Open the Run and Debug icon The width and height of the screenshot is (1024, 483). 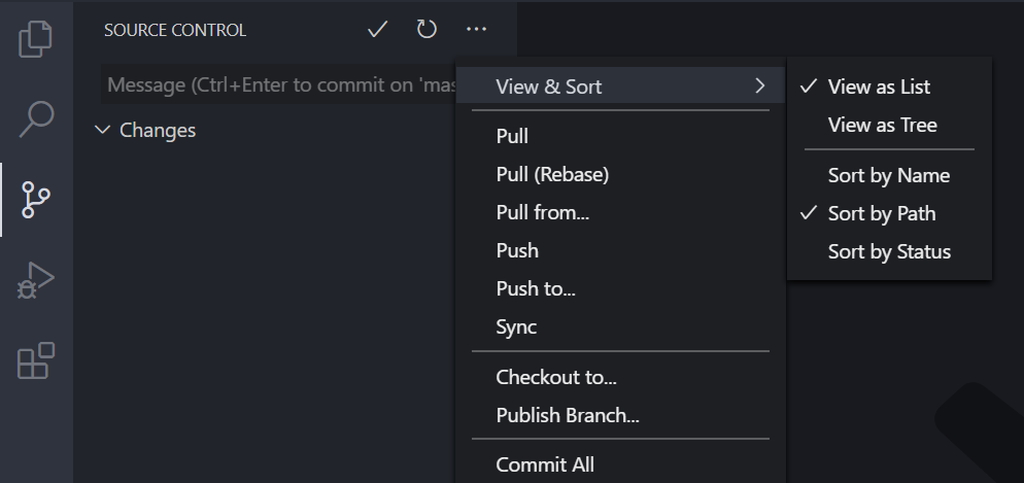point(36,281)
